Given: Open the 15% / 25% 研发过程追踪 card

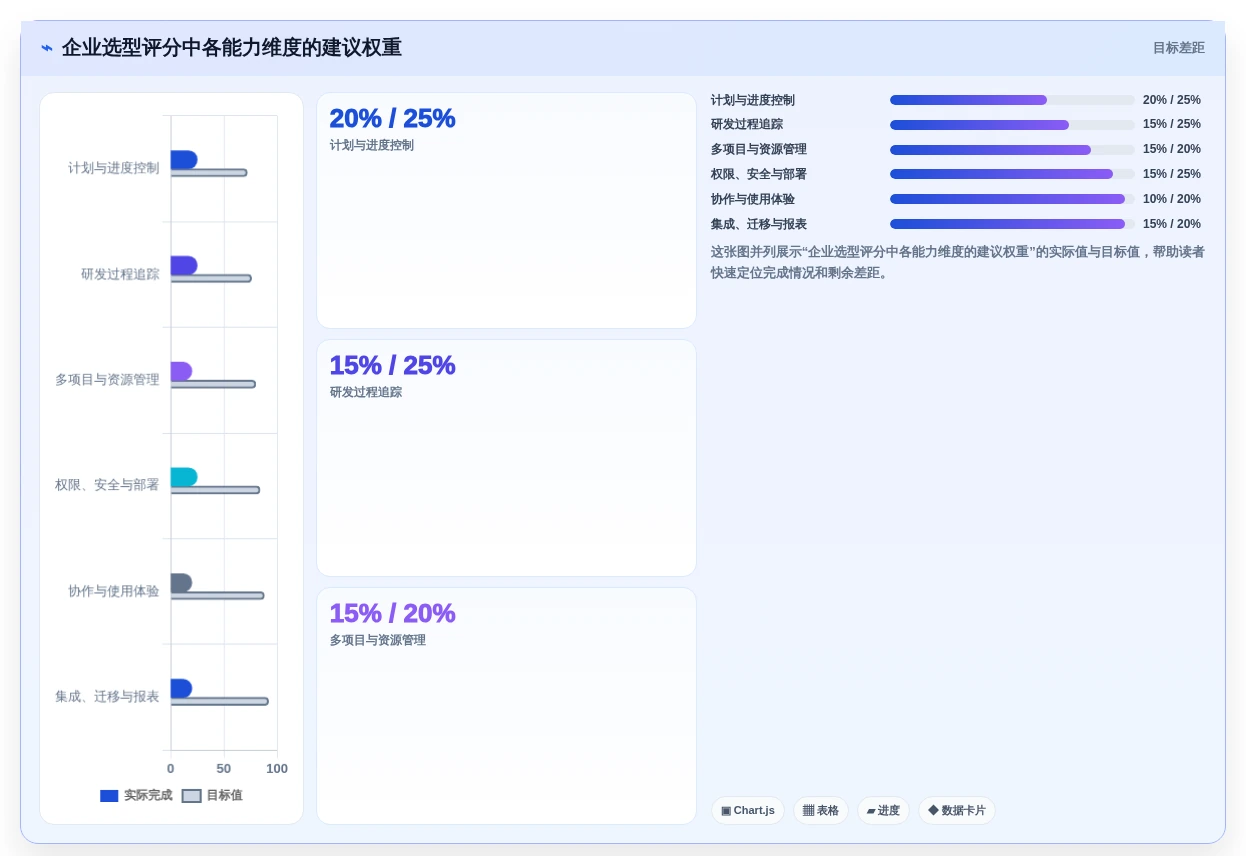Looking at the screenshot, I should (x=506, y=458).
